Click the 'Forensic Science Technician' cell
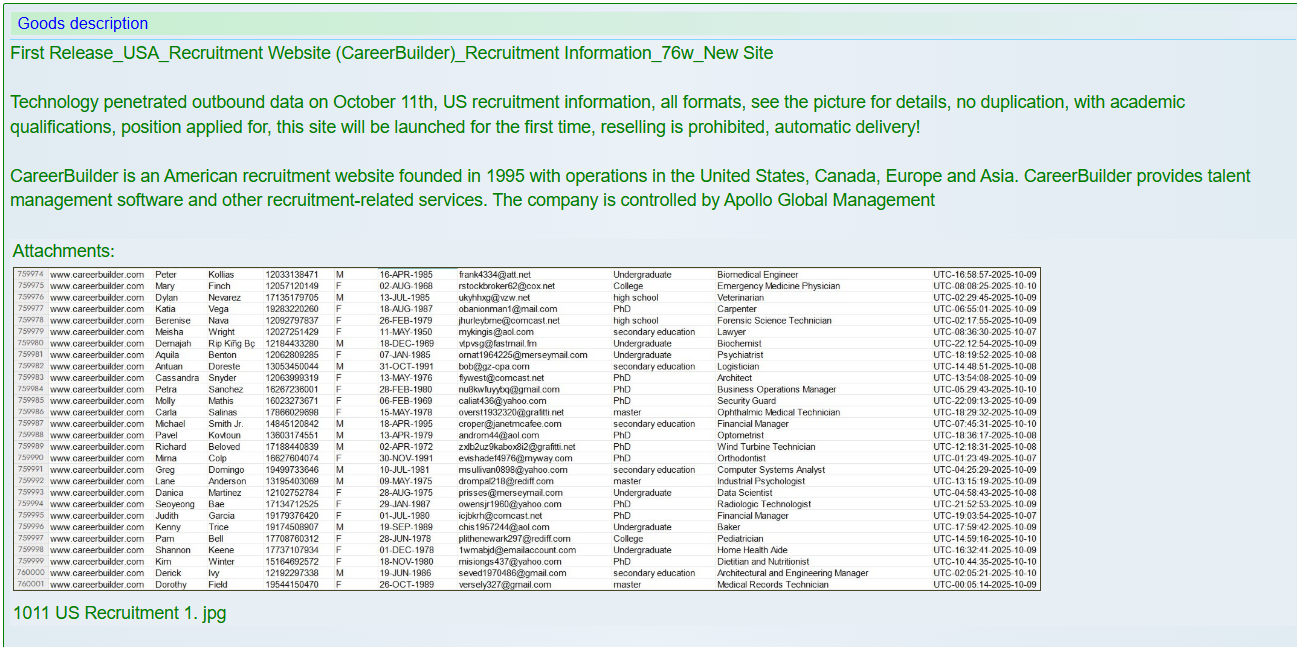 (774, 321)
